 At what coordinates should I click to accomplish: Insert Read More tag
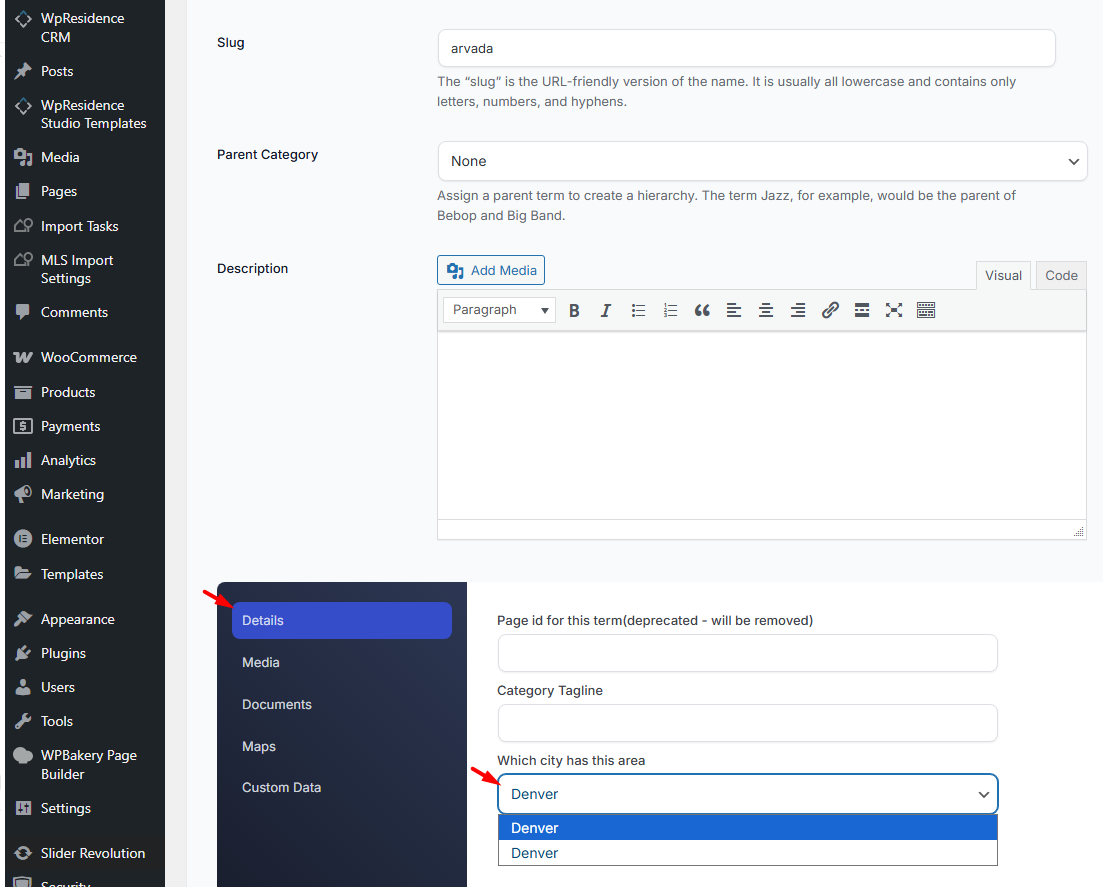862,310
